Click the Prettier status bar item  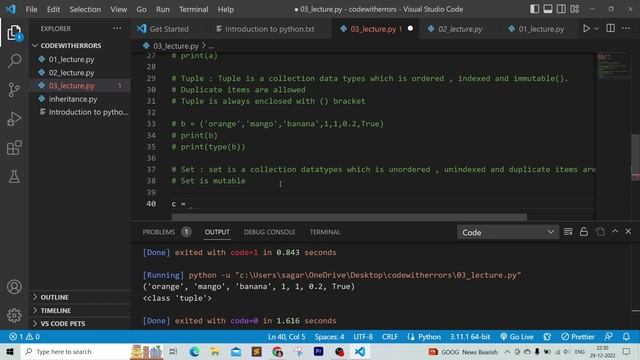pyautogui.click(x=578, y=337)
